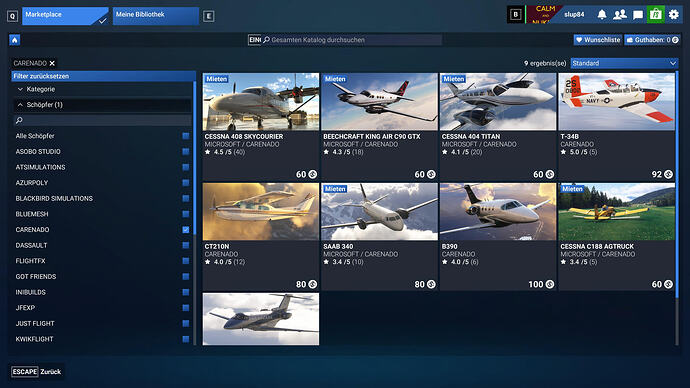Remove the CARENADO filter tag
The image size is (690, 388).
point(52,63)
